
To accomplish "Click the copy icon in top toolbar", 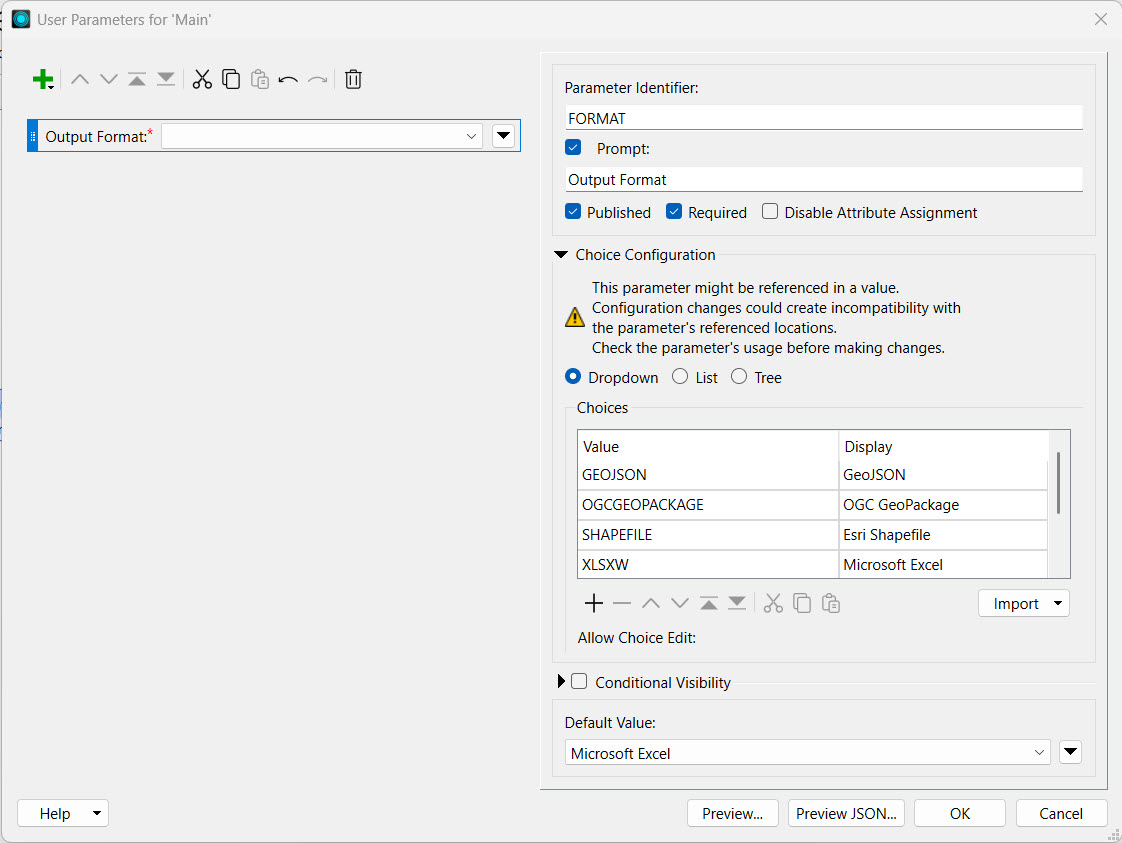I will [231, 79].
